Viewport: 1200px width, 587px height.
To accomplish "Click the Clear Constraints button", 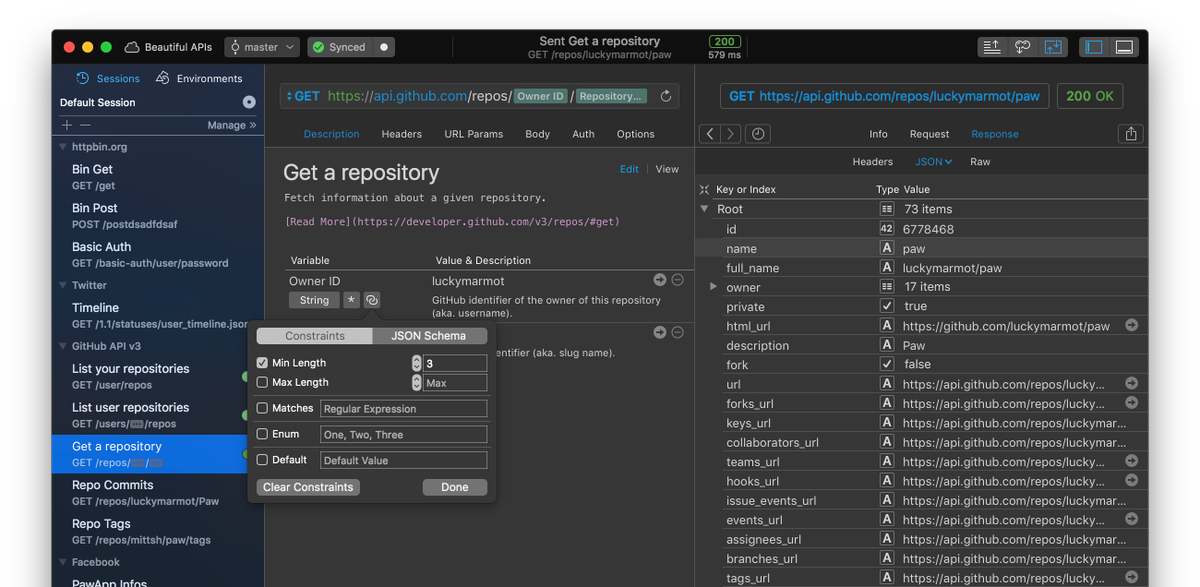I will pyautogui.click(x=308, y=487).
